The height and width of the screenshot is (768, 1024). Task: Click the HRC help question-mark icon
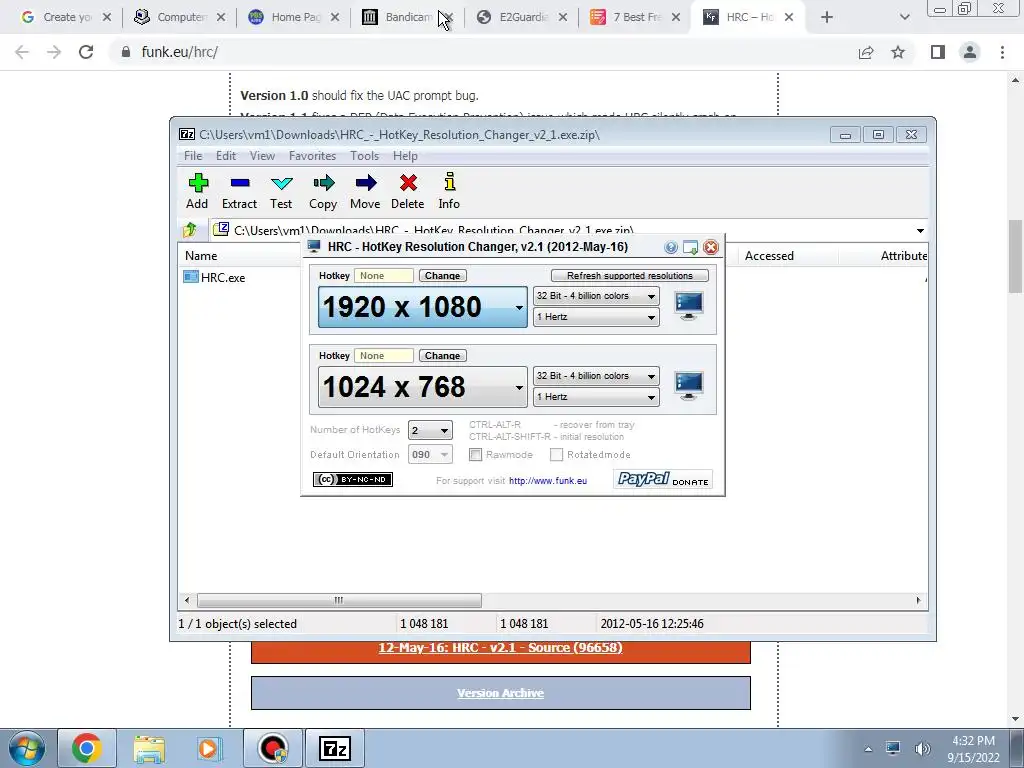pyautogui.click(x=671, y=247)
